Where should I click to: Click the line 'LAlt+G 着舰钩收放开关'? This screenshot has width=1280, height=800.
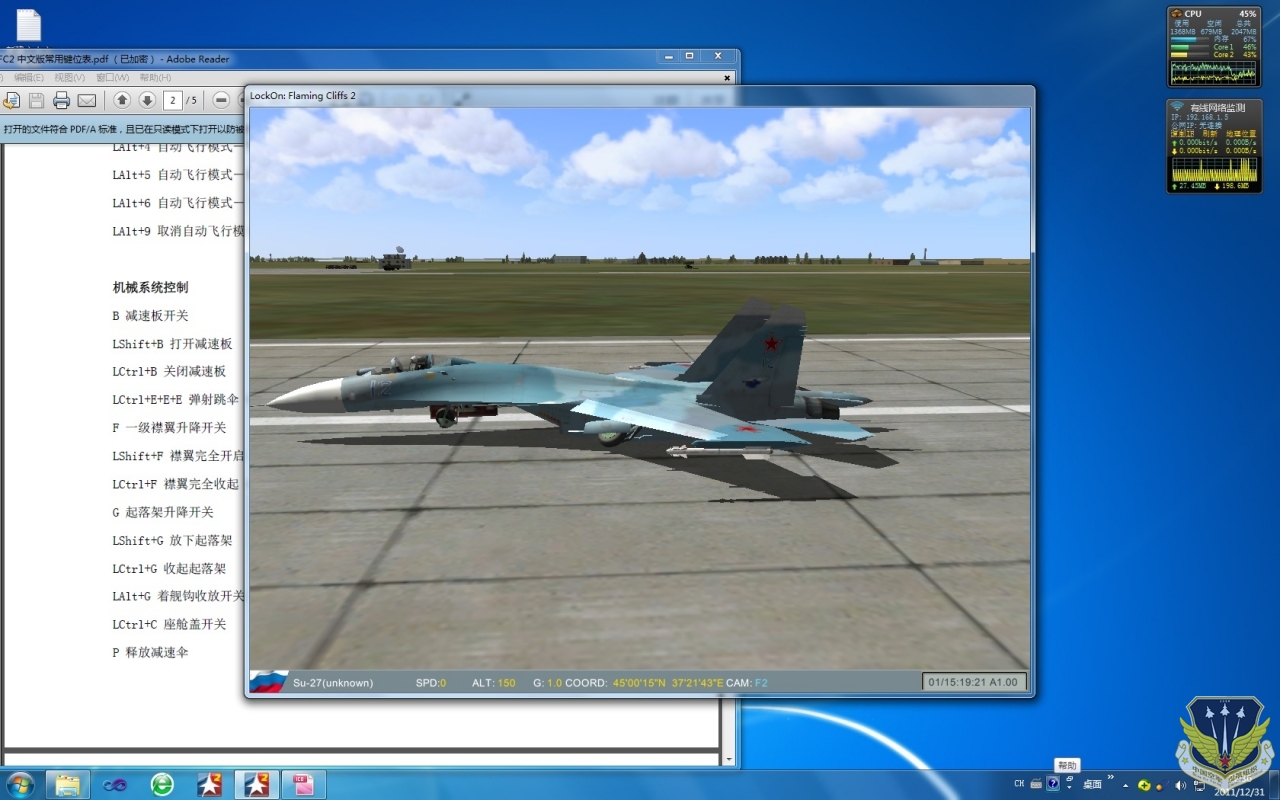[x=178, y=596]
